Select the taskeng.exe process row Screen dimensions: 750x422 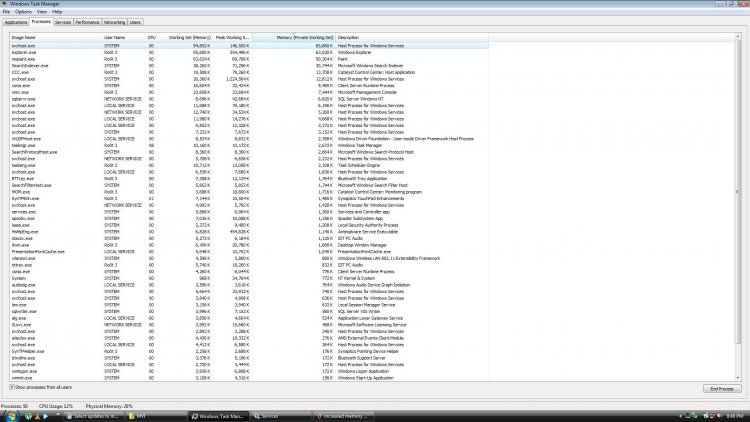click(x=249, y=165)
